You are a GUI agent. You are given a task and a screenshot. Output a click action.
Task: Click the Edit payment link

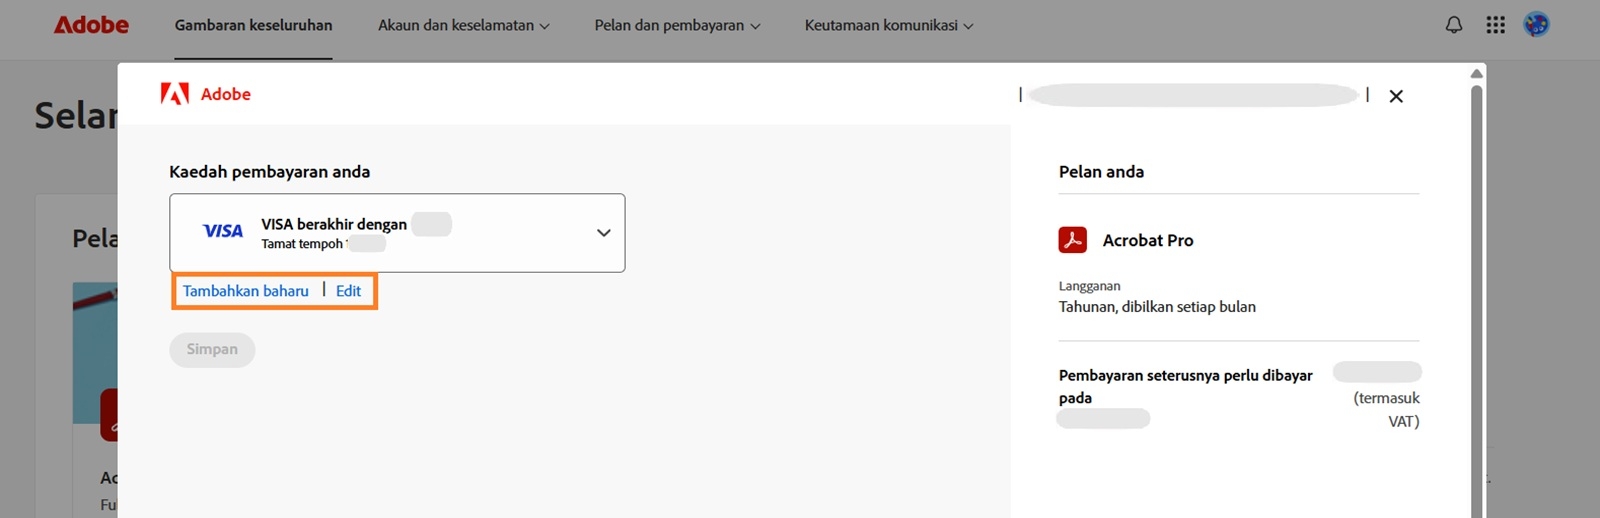click(x=348, y=291)
